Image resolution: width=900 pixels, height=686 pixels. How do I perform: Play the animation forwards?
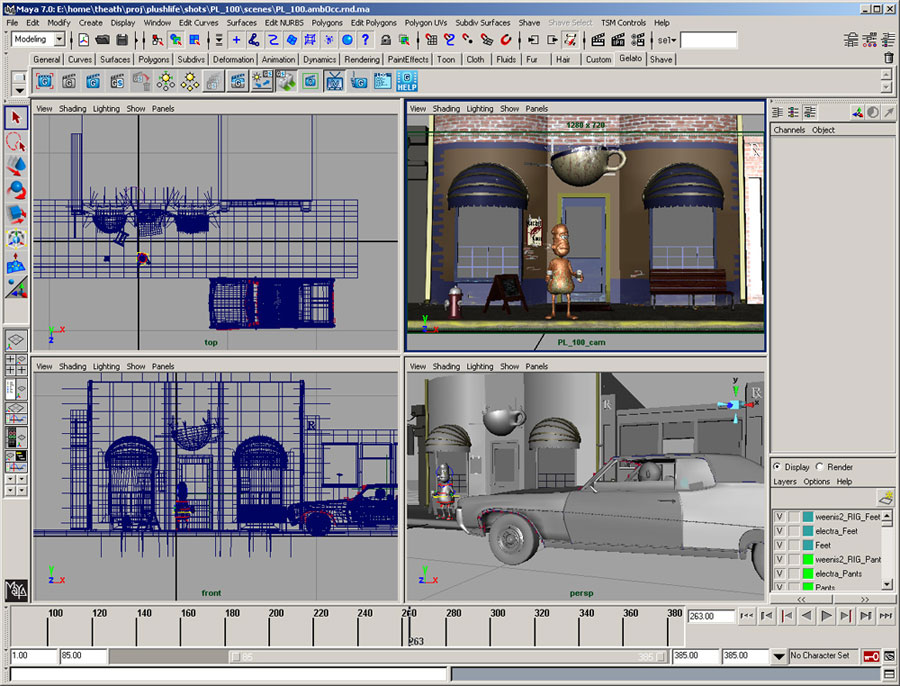click(x=826, y=617)
